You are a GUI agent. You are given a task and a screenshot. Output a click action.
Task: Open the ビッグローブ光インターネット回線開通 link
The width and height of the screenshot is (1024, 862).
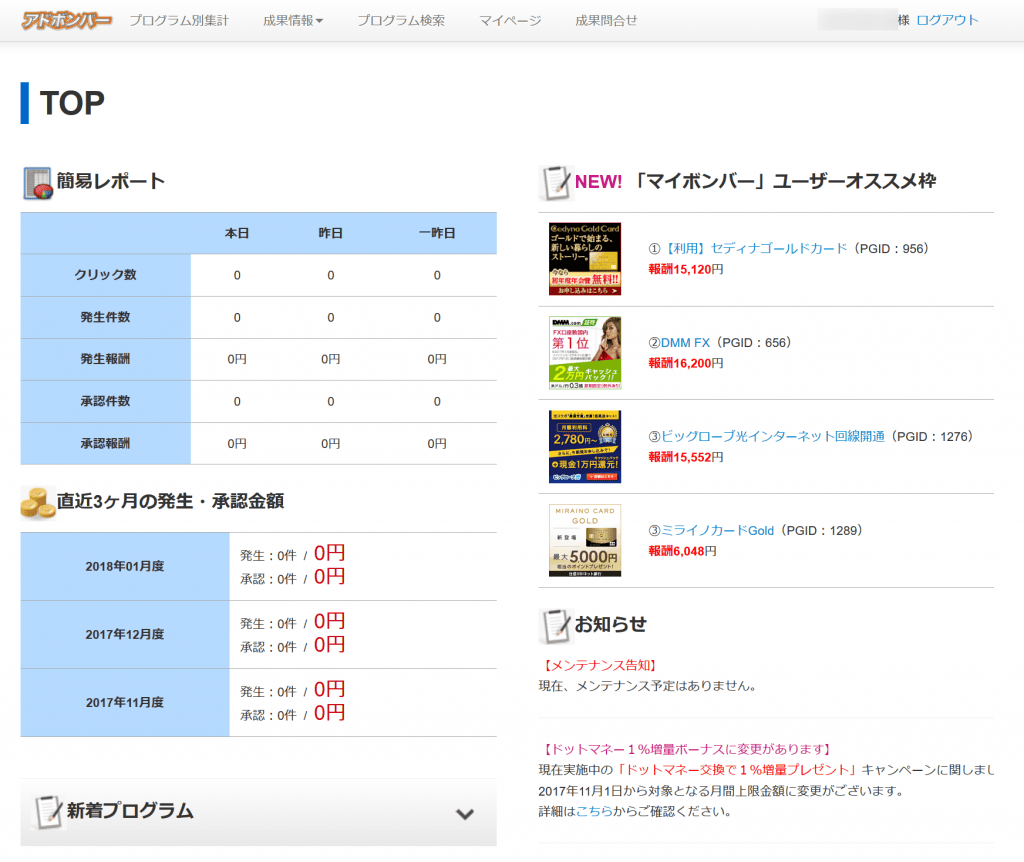(773, 437)
